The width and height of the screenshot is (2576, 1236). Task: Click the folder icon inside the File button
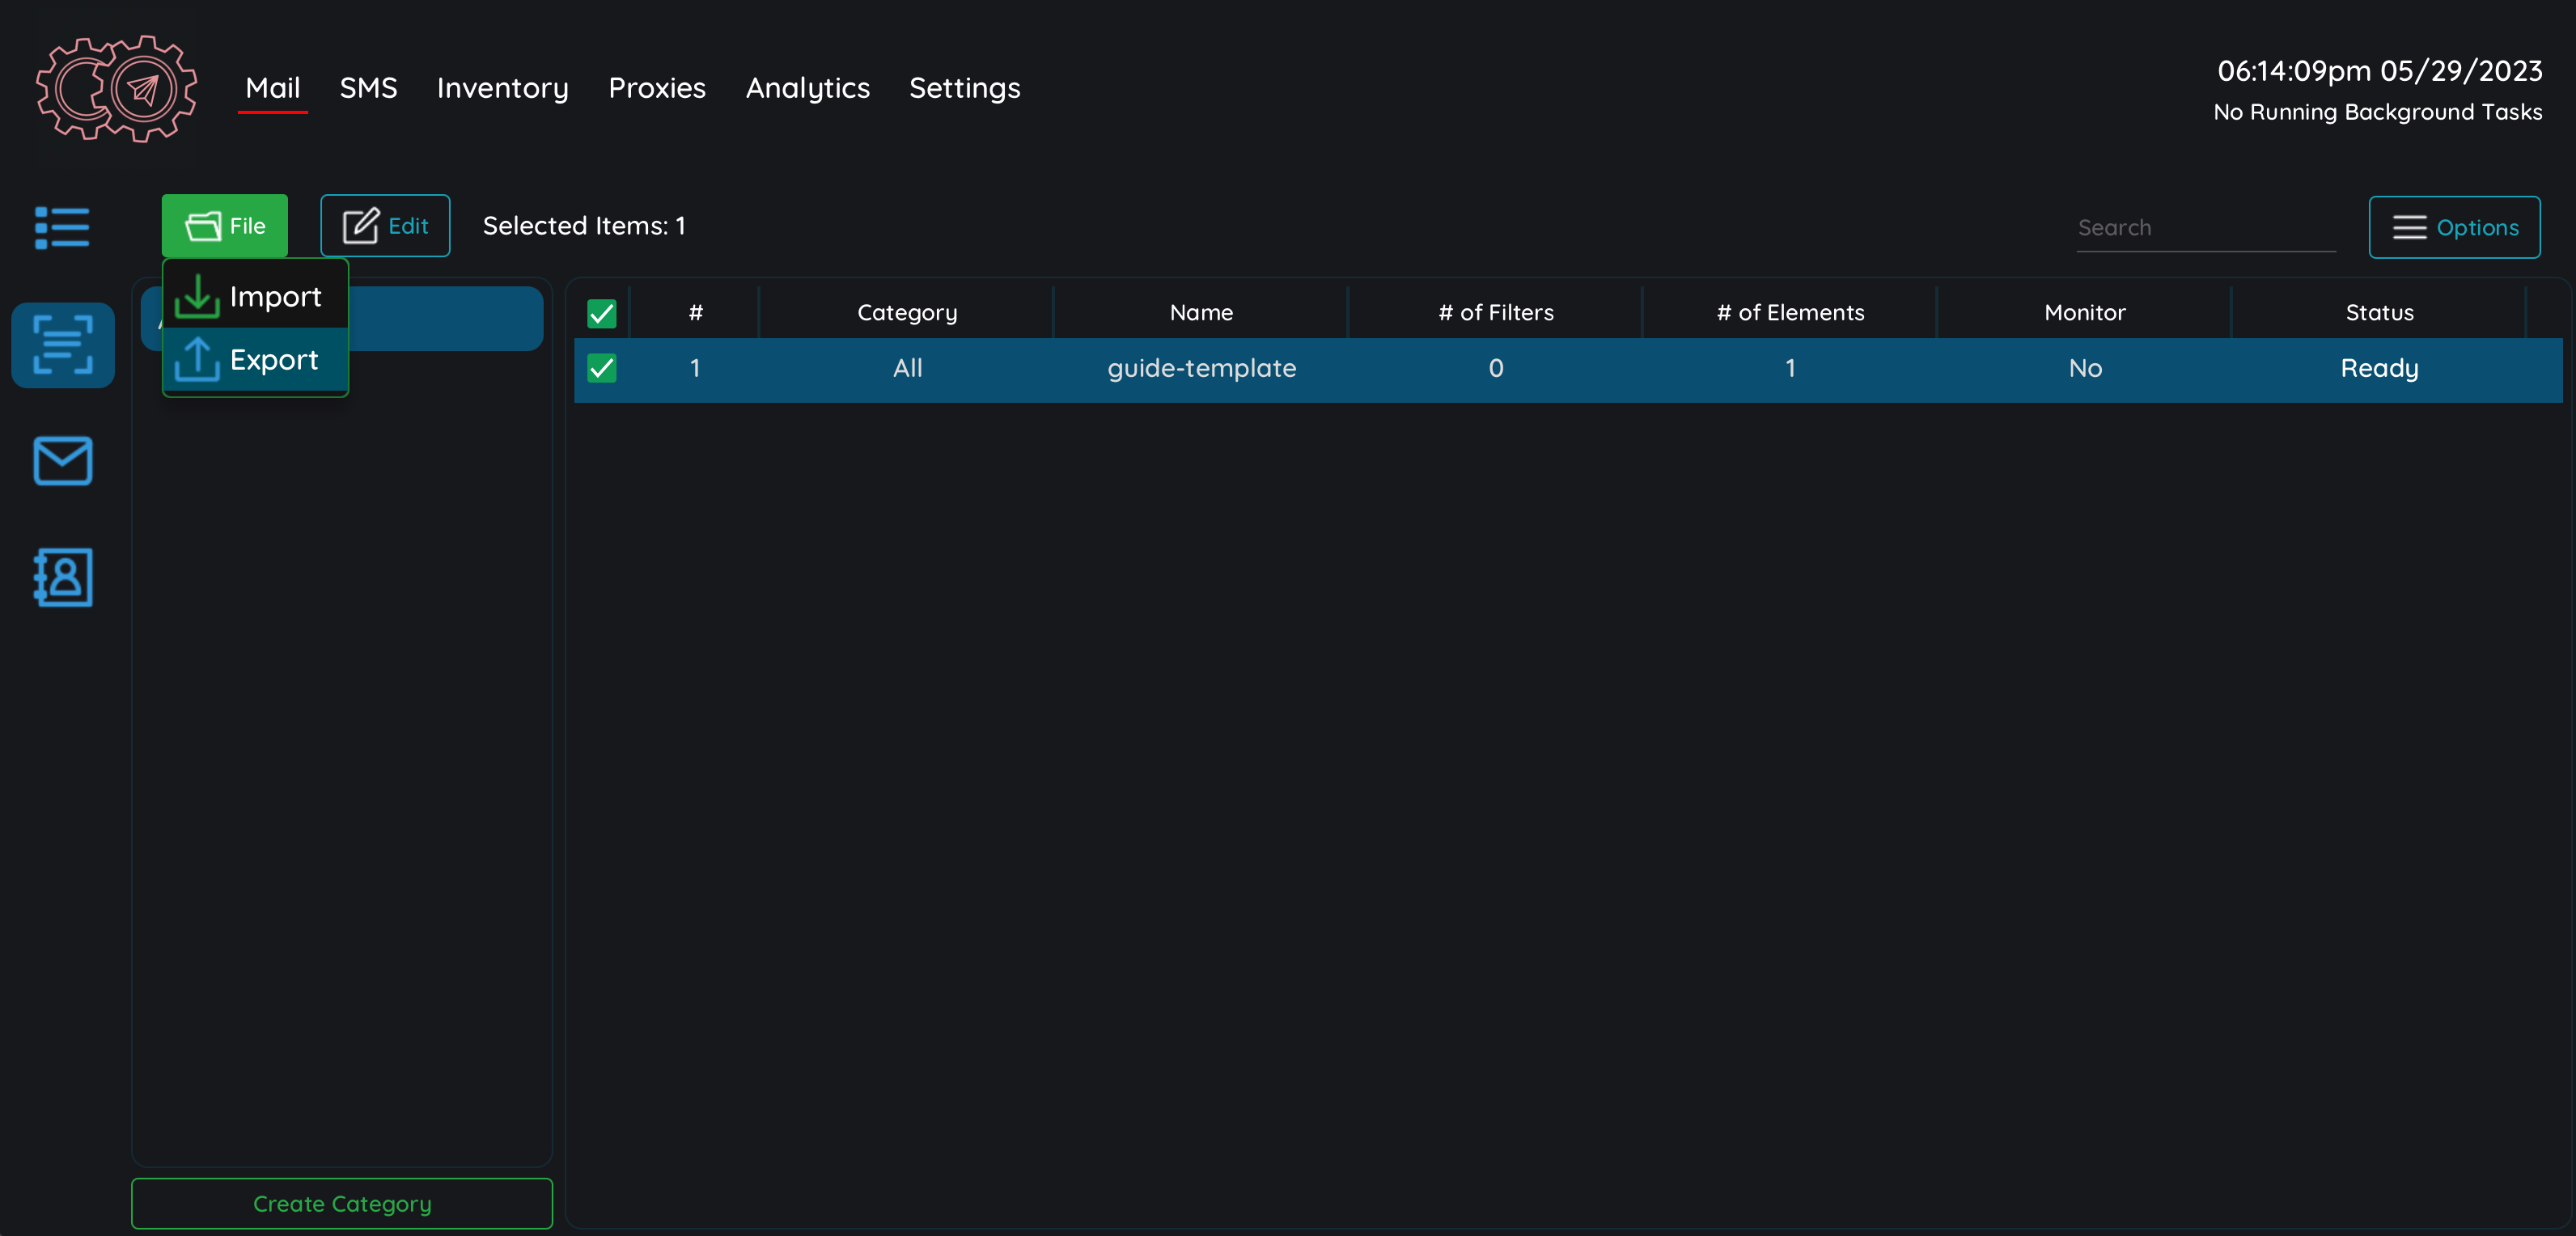point(203,225)
